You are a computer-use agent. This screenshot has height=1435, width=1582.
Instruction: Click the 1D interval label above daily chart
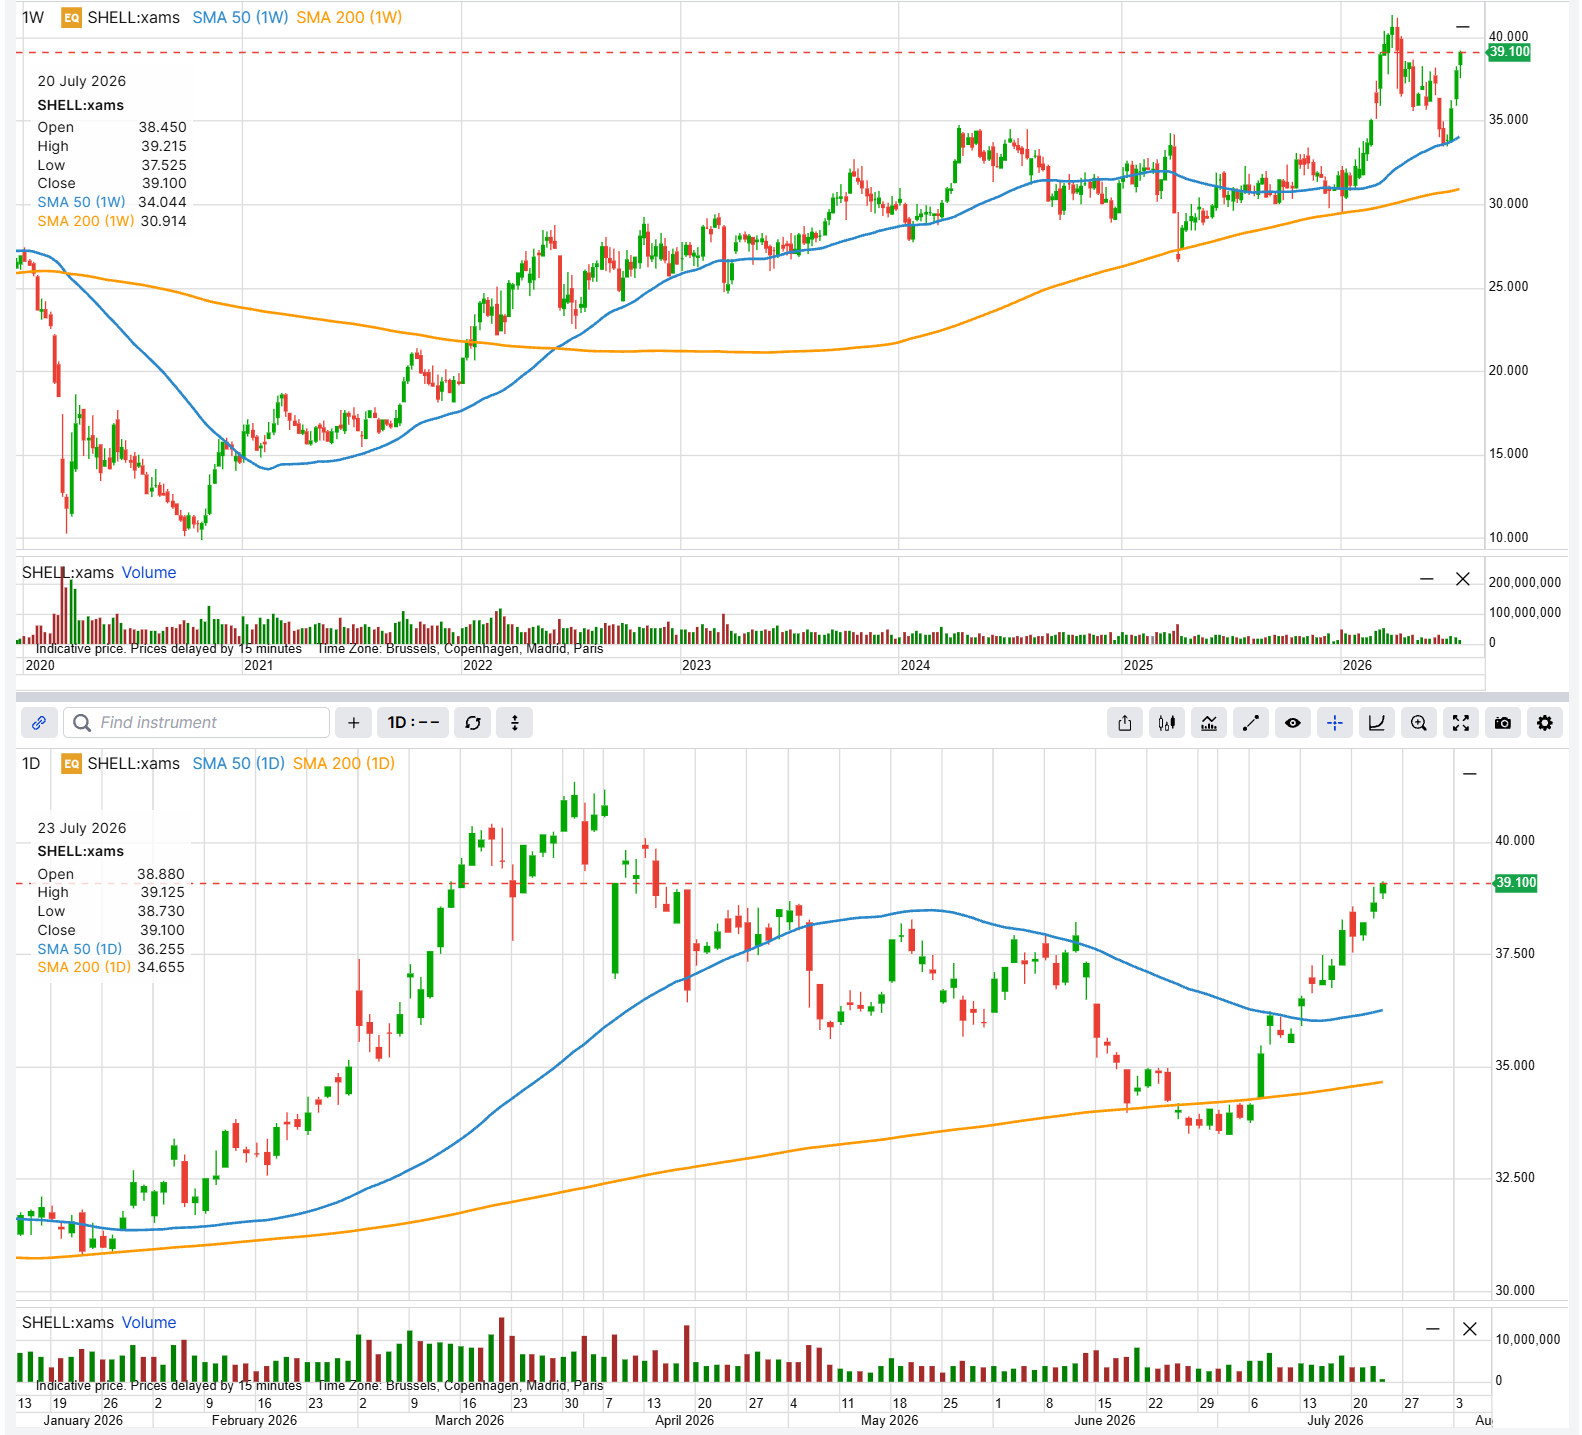pos(31,763)
